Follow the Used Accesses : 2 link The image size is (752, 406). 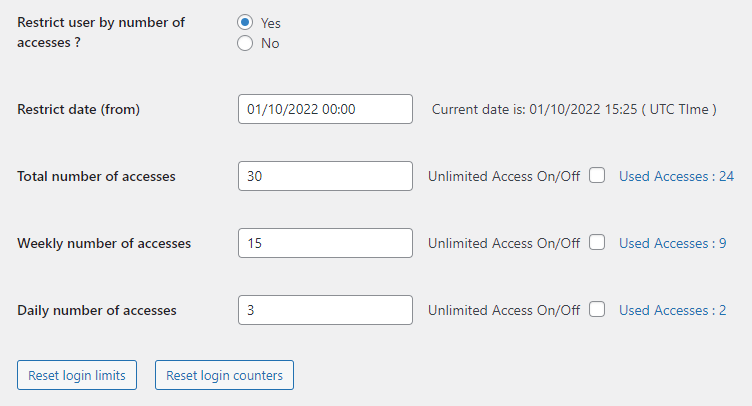click(672, 310)
